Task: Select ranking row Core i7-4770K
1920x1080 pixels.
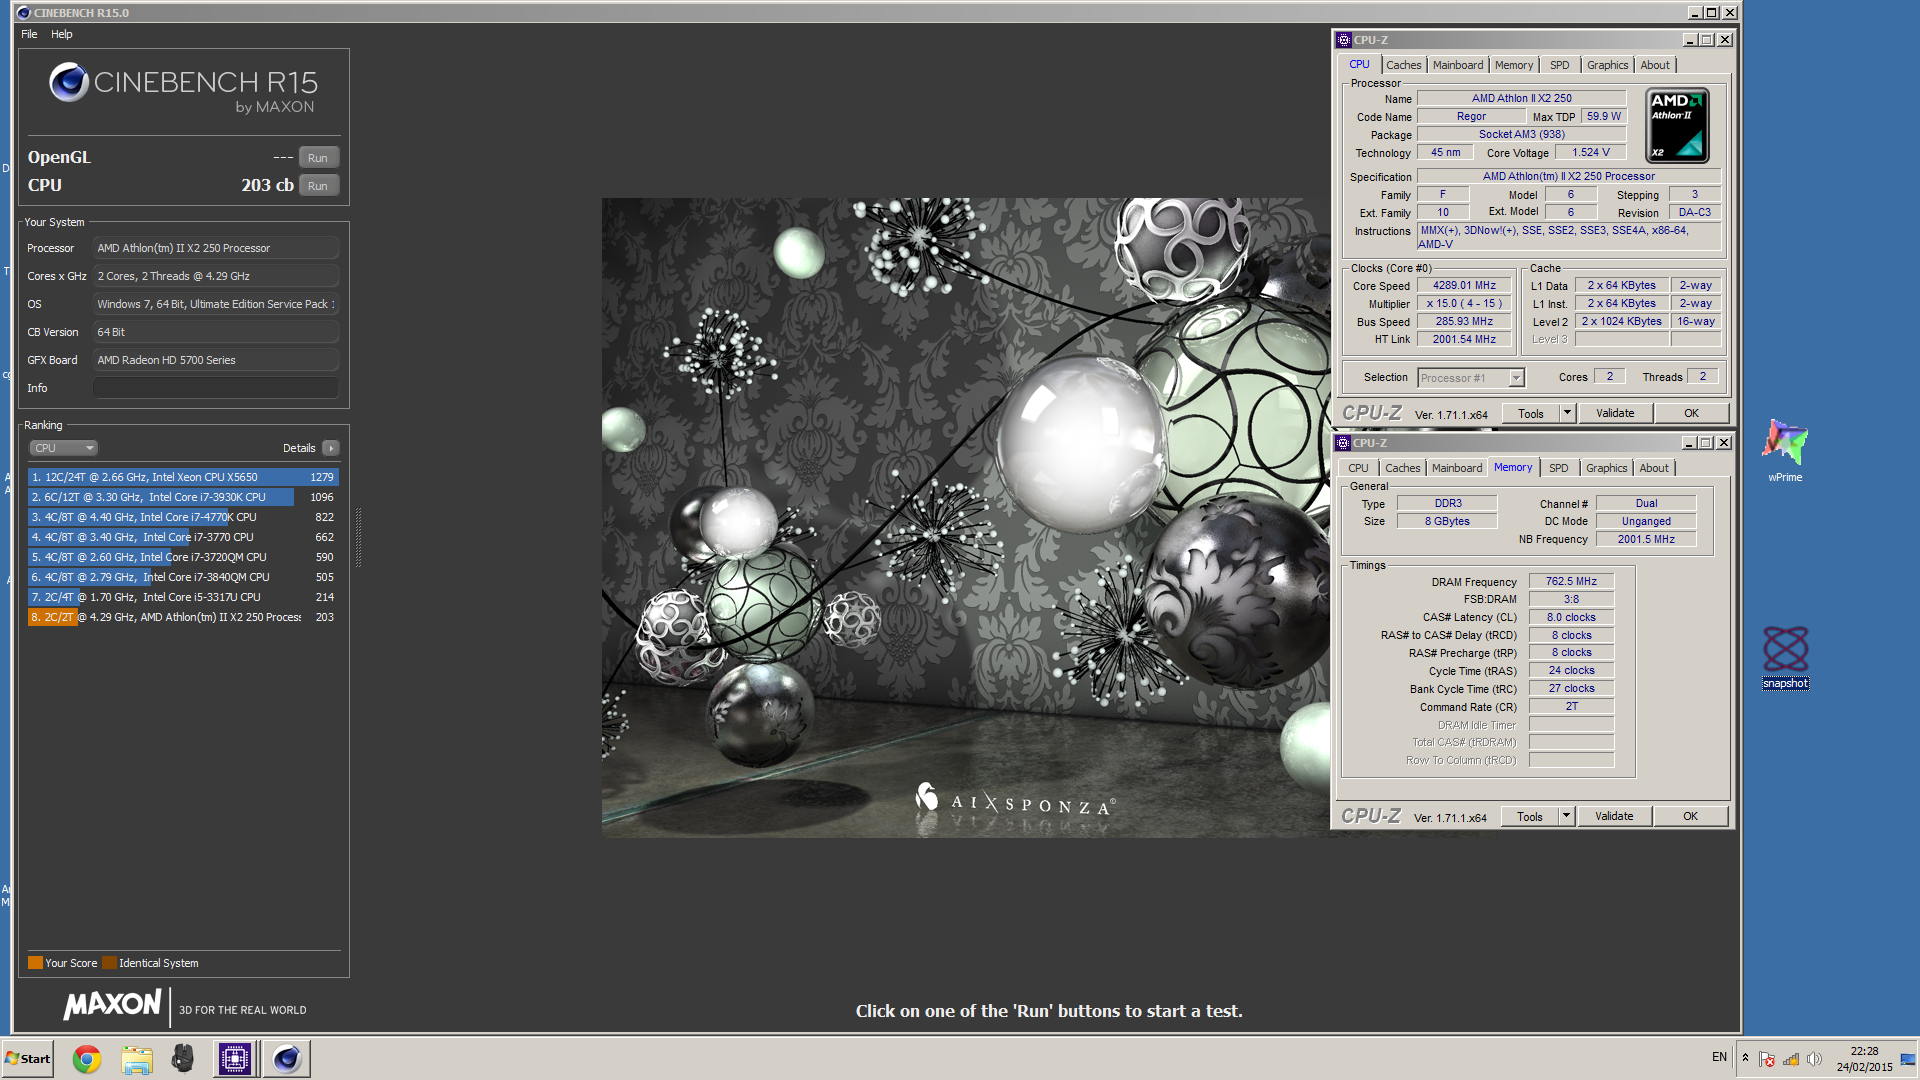Action: pyautogui.click(x=183, y=517)
